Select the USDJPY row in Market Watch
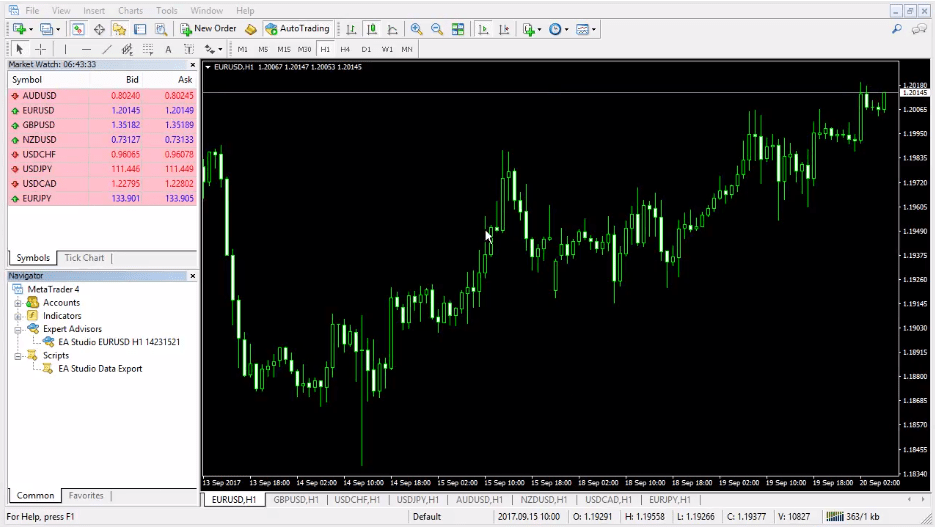This screenshot has height=527, width=935. [102, 169]
